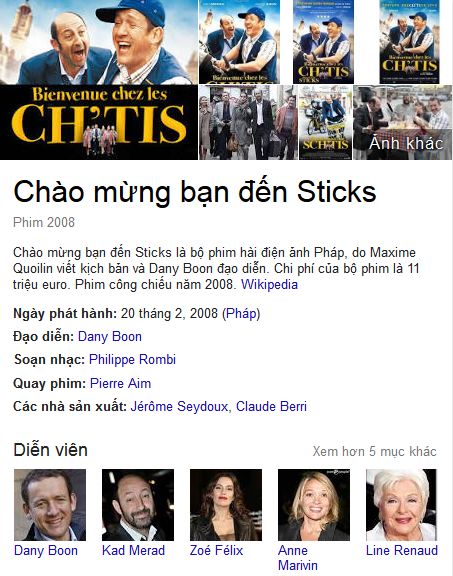
Task: Open composer Philippe Rombi link
Action: pyautogui.click(x=132, y=360)
